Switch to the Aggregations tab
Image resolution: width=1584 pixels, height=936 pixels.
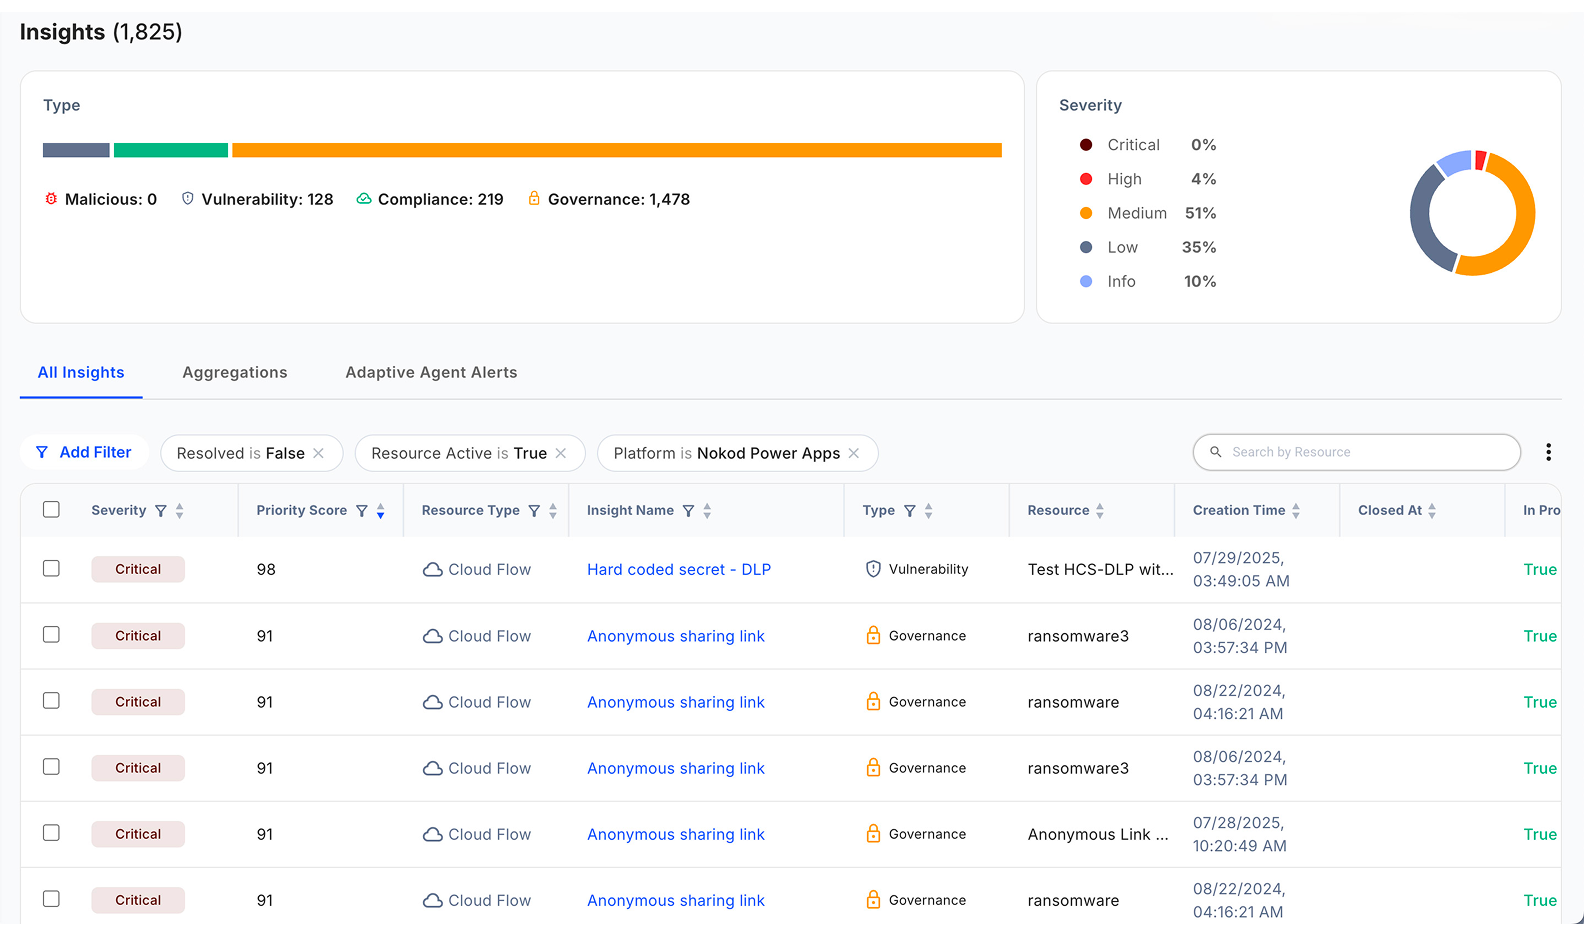coord(235,372)
